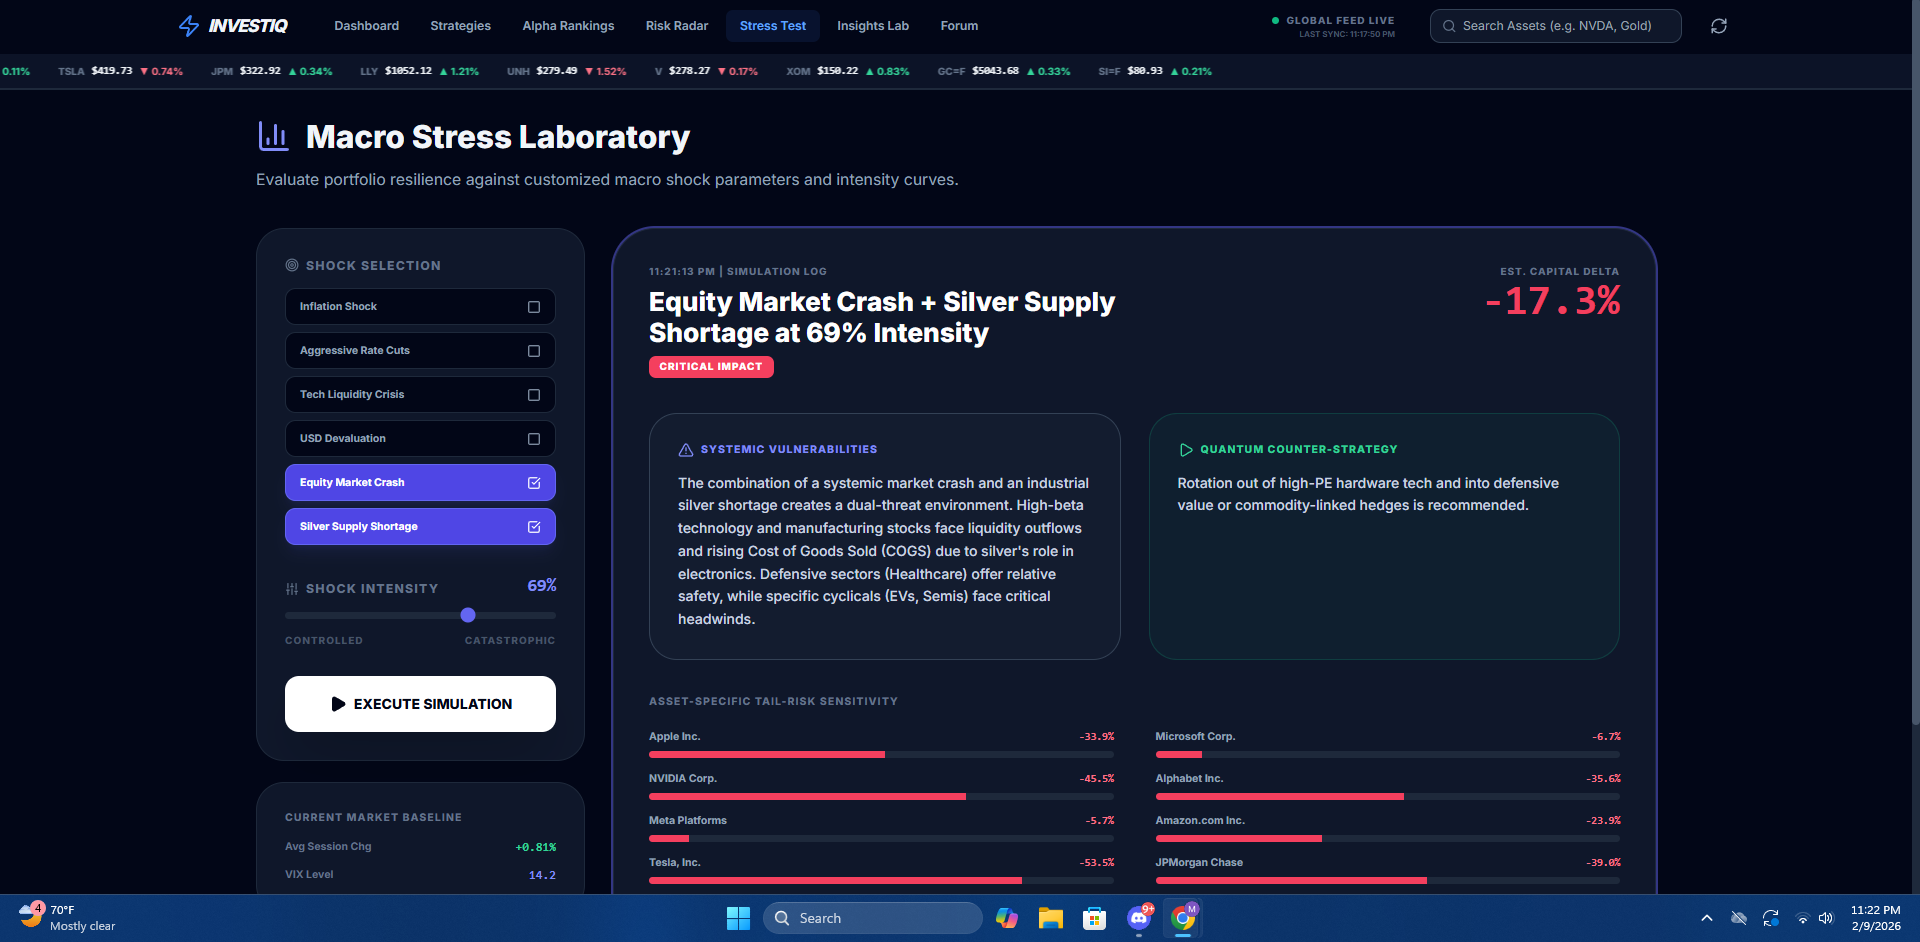
Task: Uncheck the Equity Market Crash option
Action: tap(534, 483)
